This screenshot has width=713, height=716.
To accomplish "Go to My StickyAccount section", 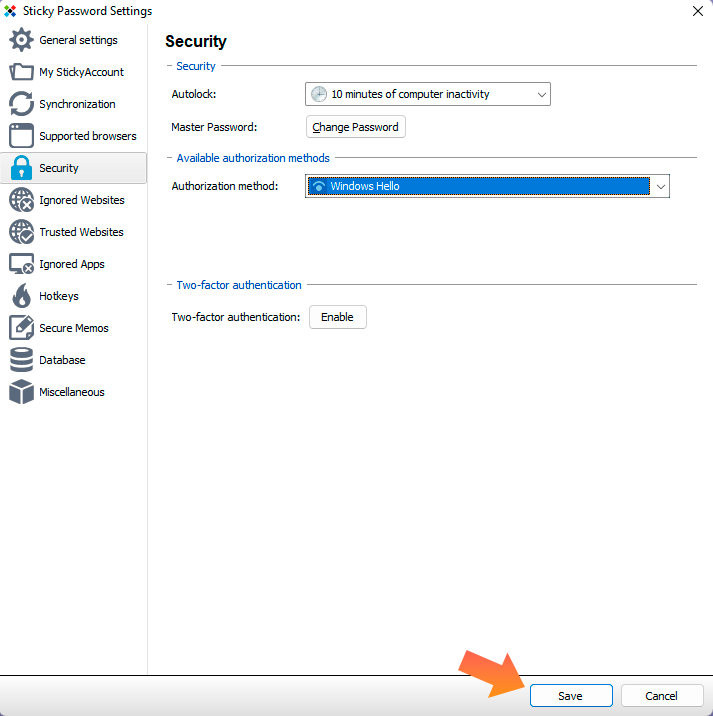I will coord(81,72).
